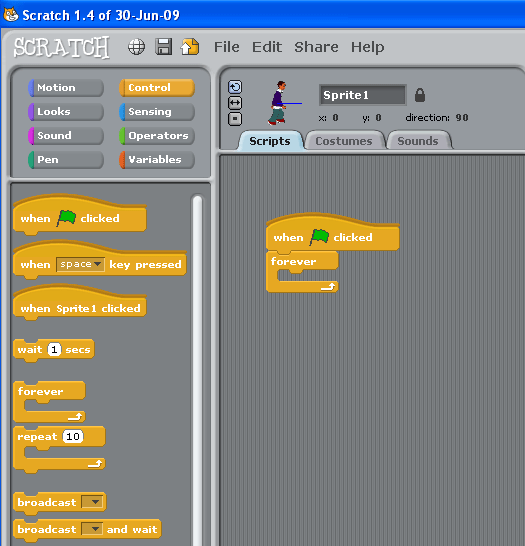
Task: Click the 'Scratch 1.4 of 30-Jun-09' title
Action: (x=101, y=15)
